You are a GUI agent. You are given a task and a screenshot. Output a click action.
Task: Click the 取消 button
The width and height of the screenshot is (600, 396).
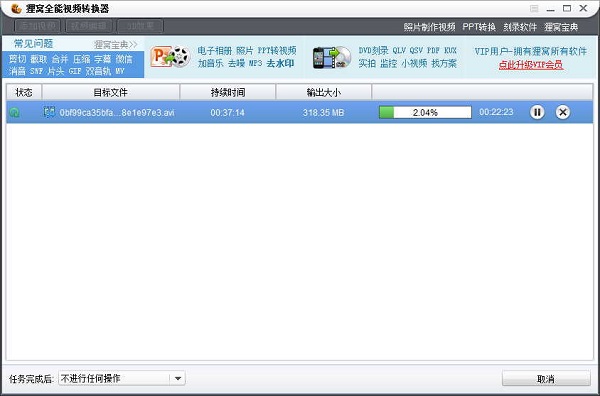click(546, 379)
